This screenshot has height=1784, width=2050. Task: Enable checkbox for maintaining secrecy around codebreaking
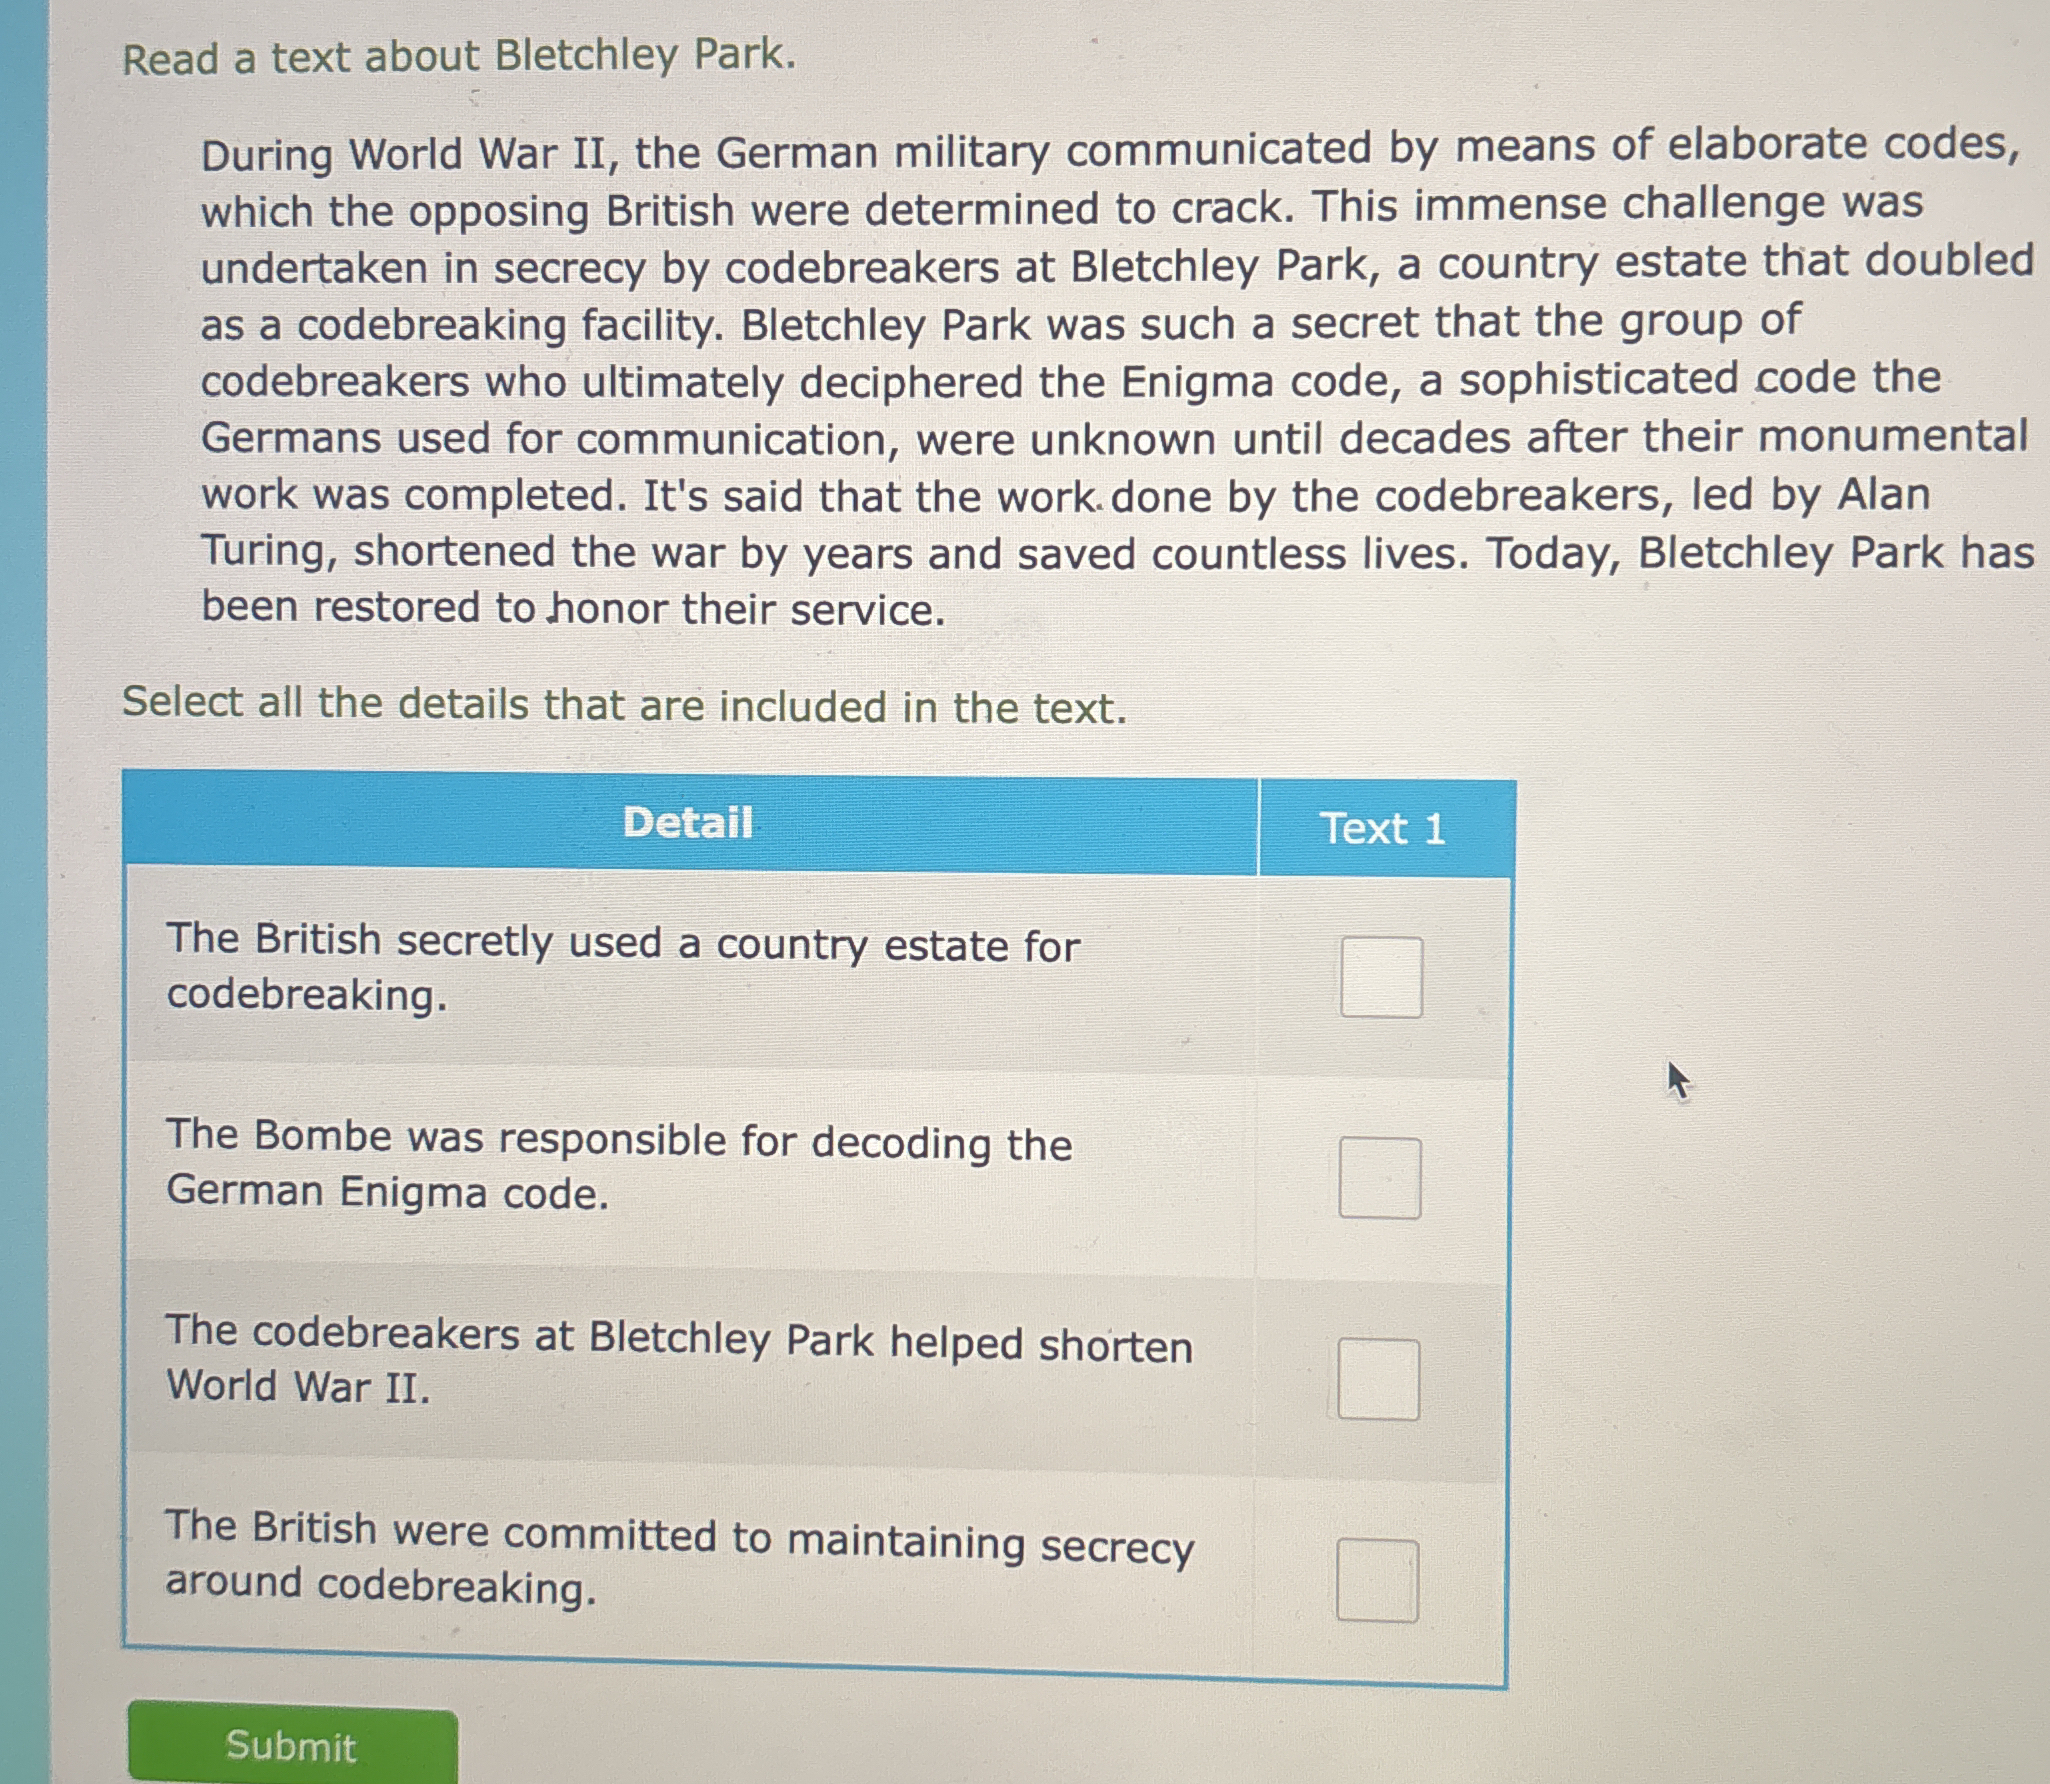(x=1377, y=1581)
